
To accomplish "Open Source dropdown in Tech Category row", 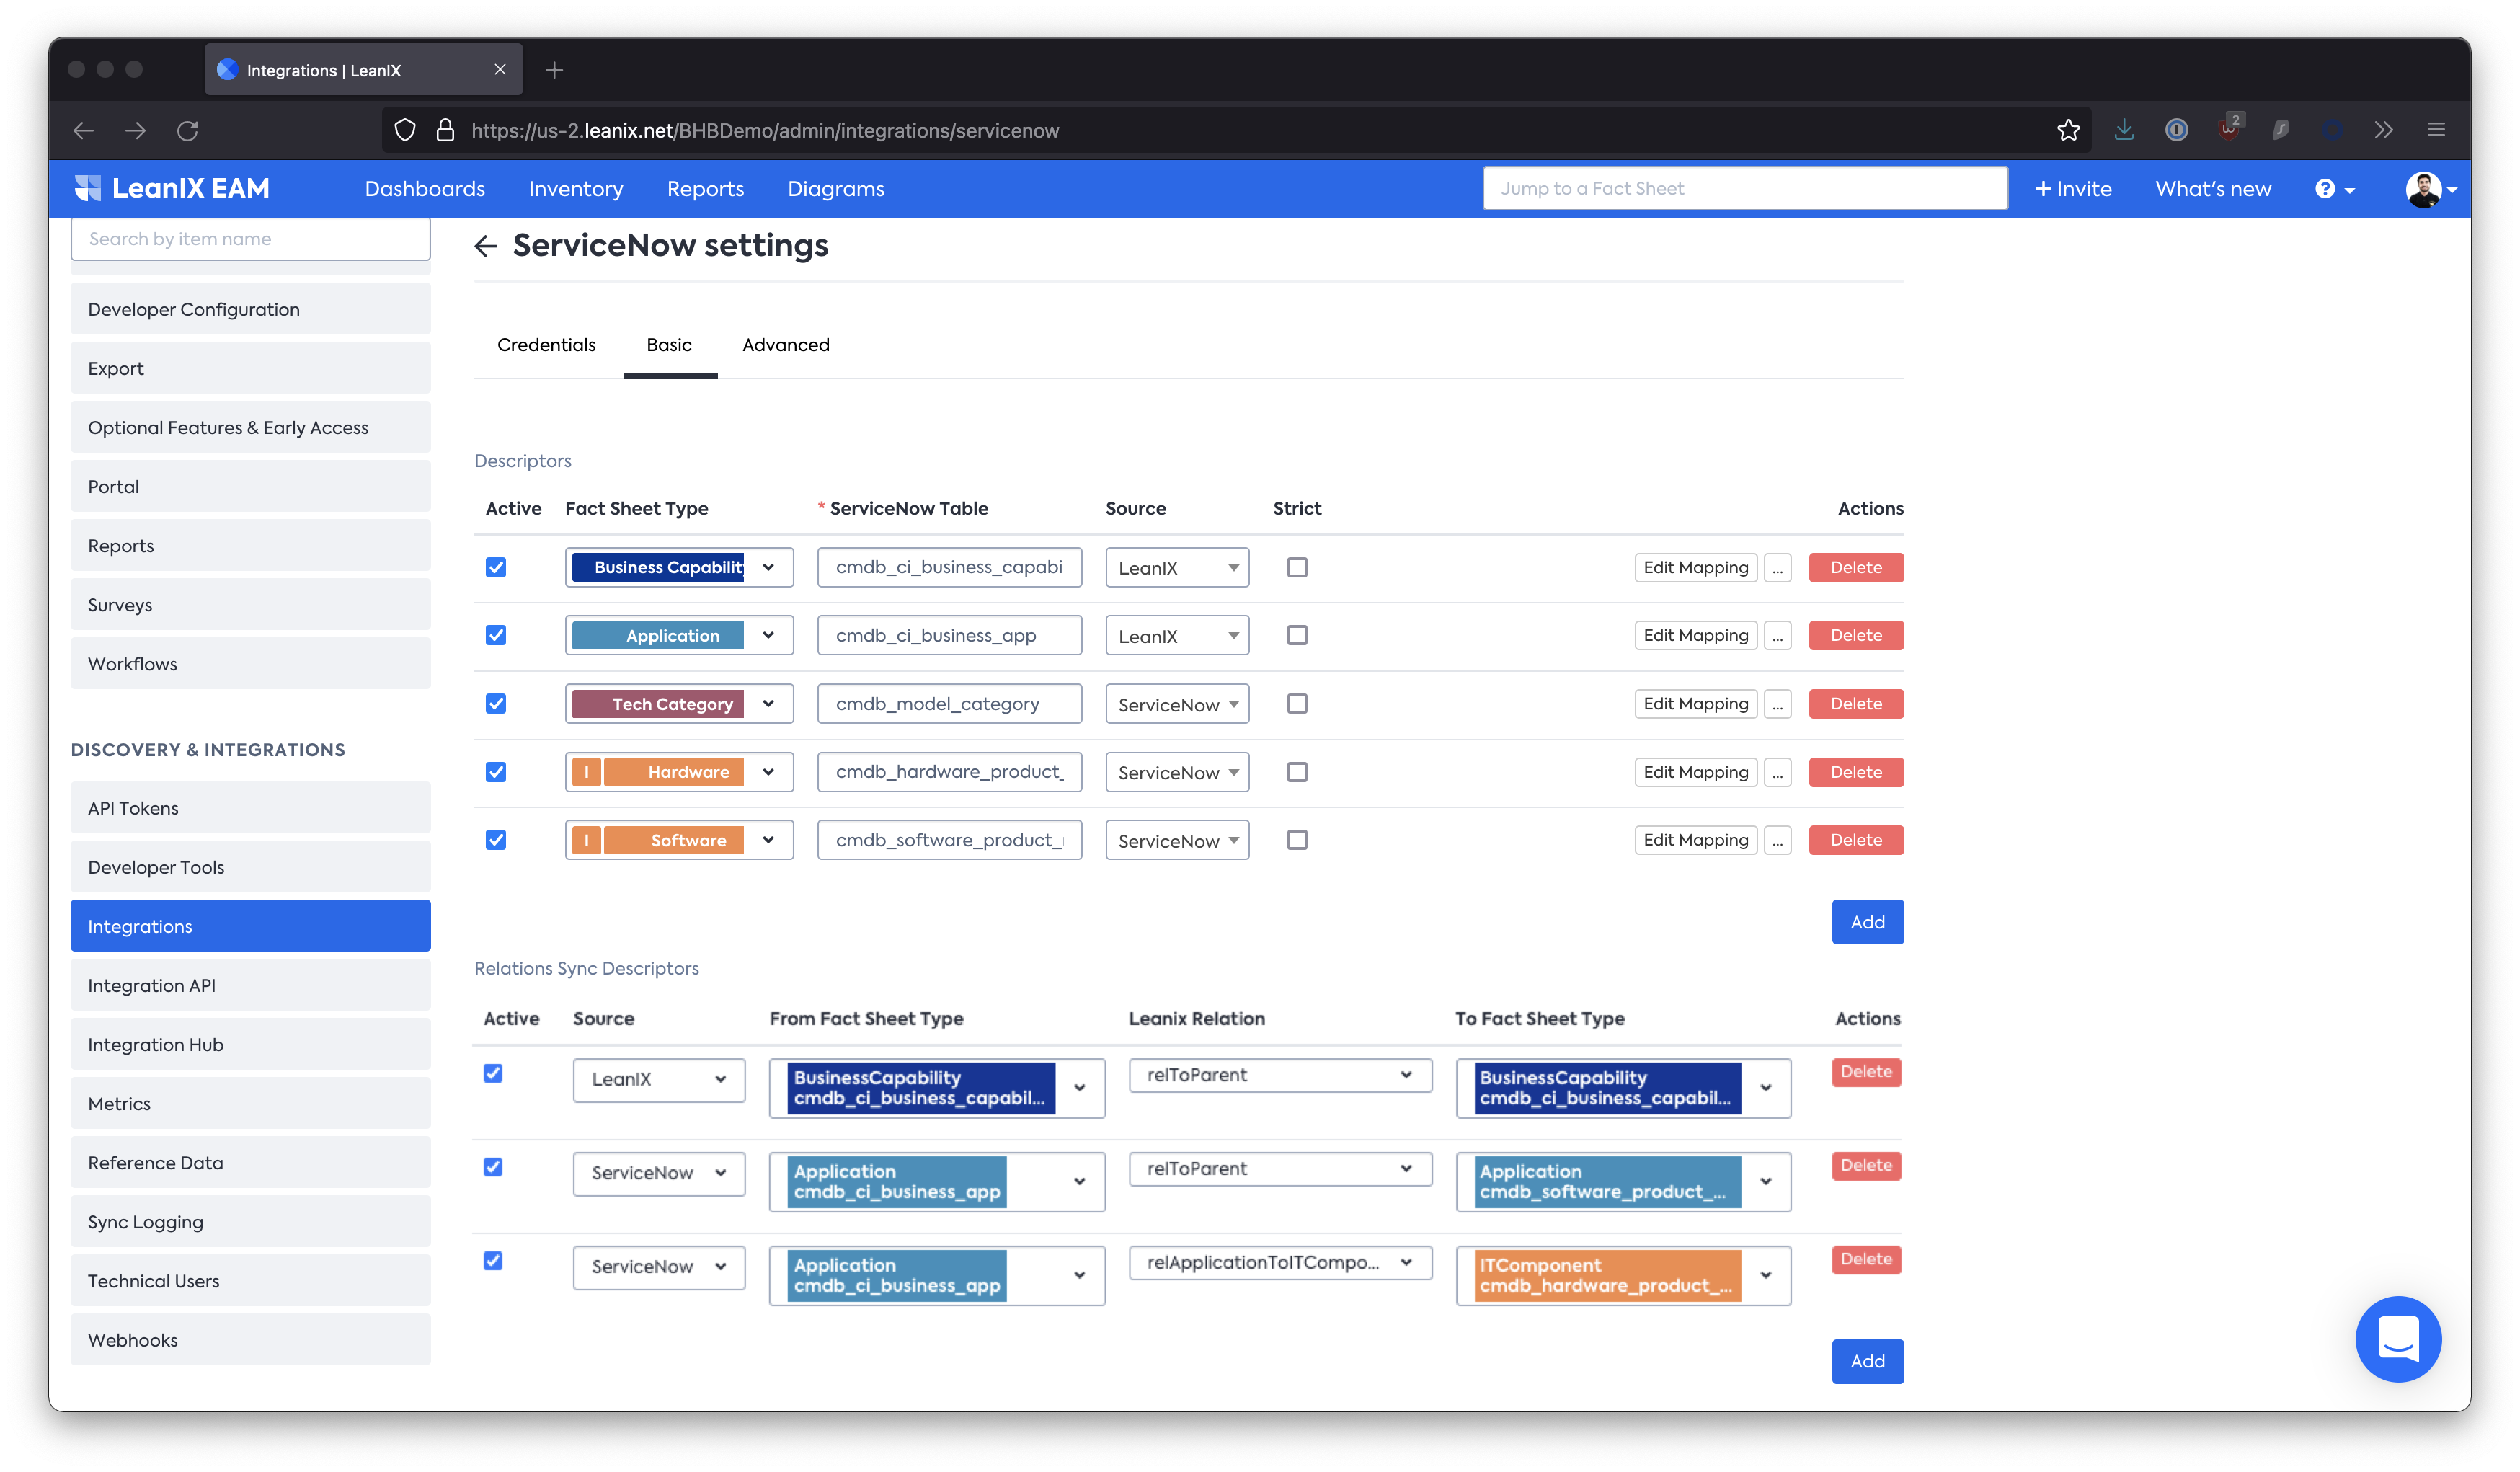I will [x=1177, y=704].
